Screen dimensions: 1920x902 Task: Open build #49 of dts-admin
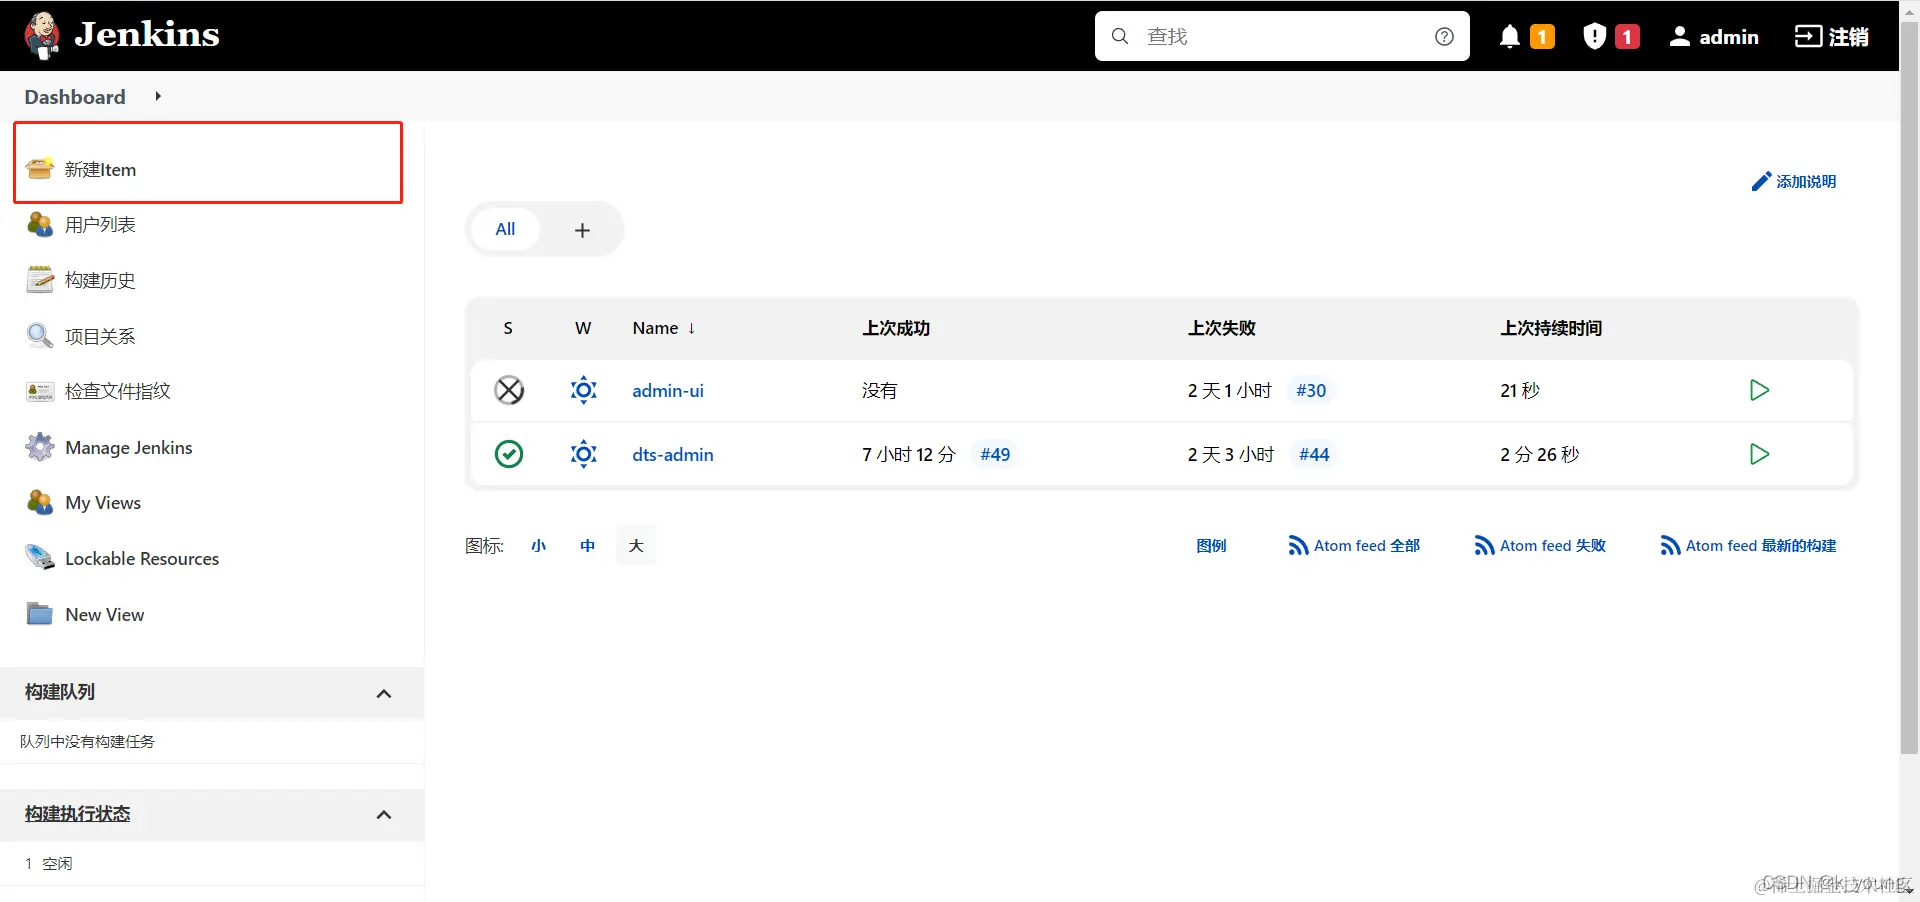coord(995,454)
